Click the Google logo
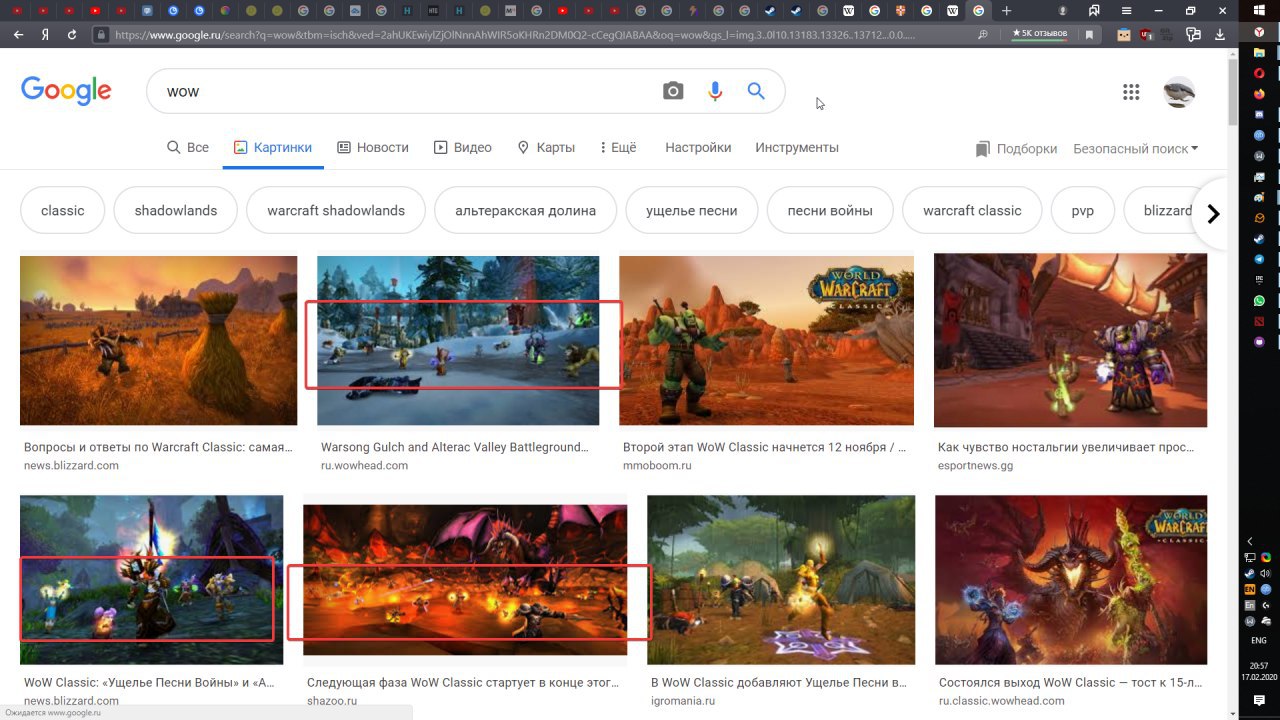 tap(66, 90)
